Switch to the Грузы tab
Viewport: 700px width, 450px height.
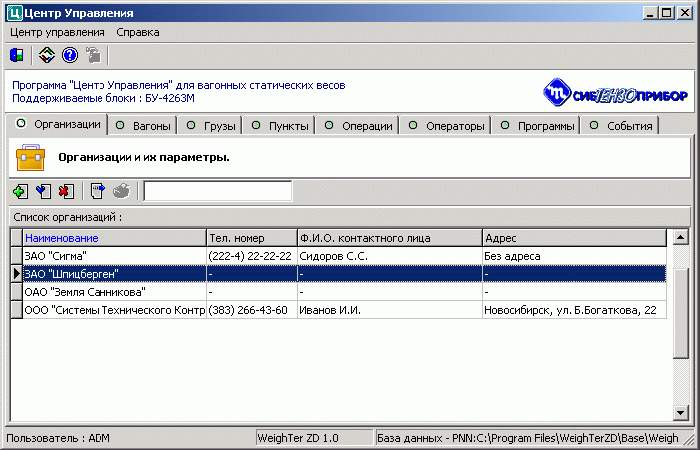[210, 126]
